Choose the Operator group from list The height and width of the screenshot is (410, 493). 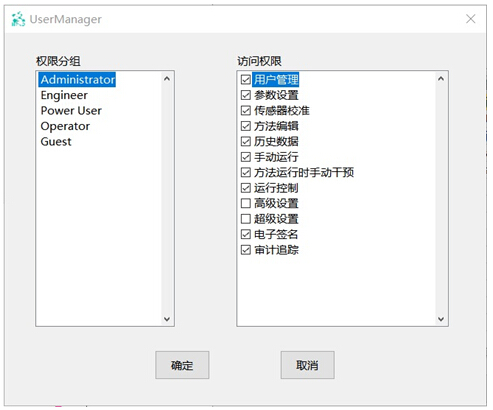point(65,126)
